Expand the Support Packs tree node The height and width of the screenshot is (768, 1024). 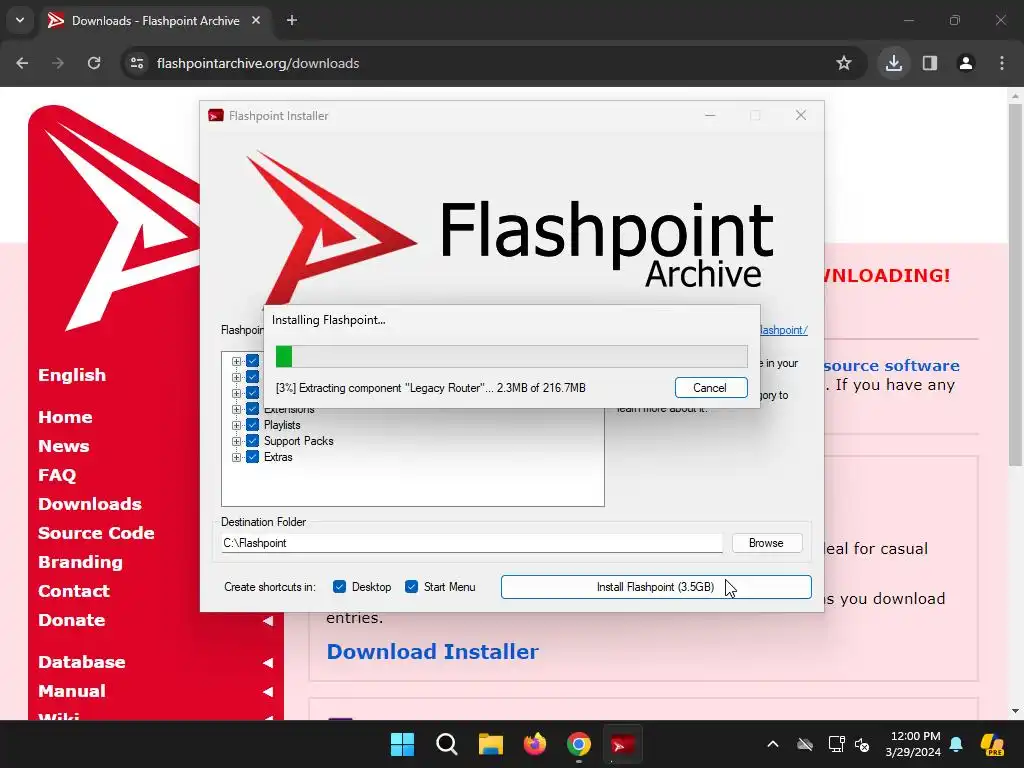click(x=236, y=441)
